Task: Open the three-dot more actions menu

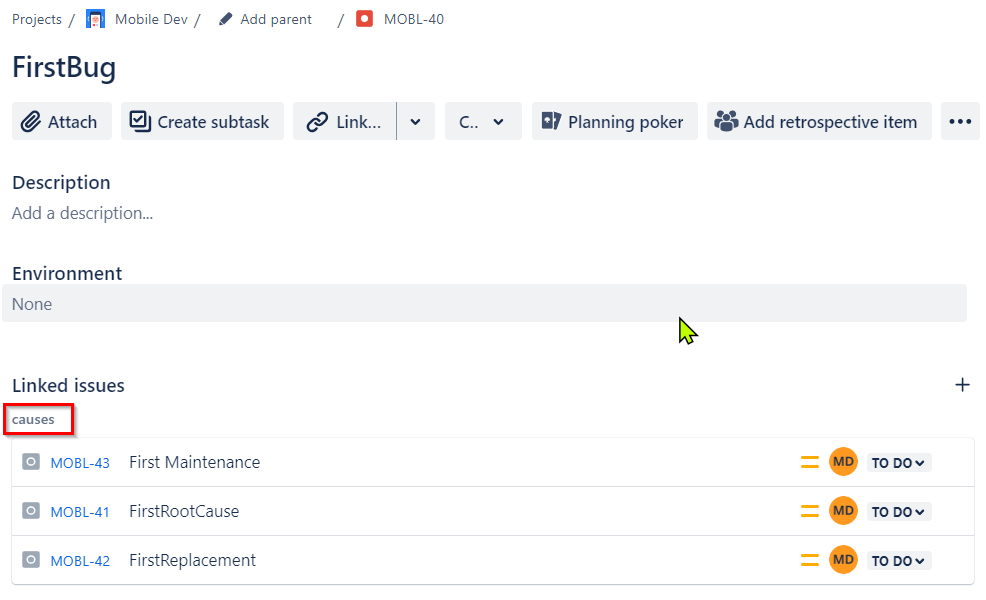Action: click(x=960, y=121)
